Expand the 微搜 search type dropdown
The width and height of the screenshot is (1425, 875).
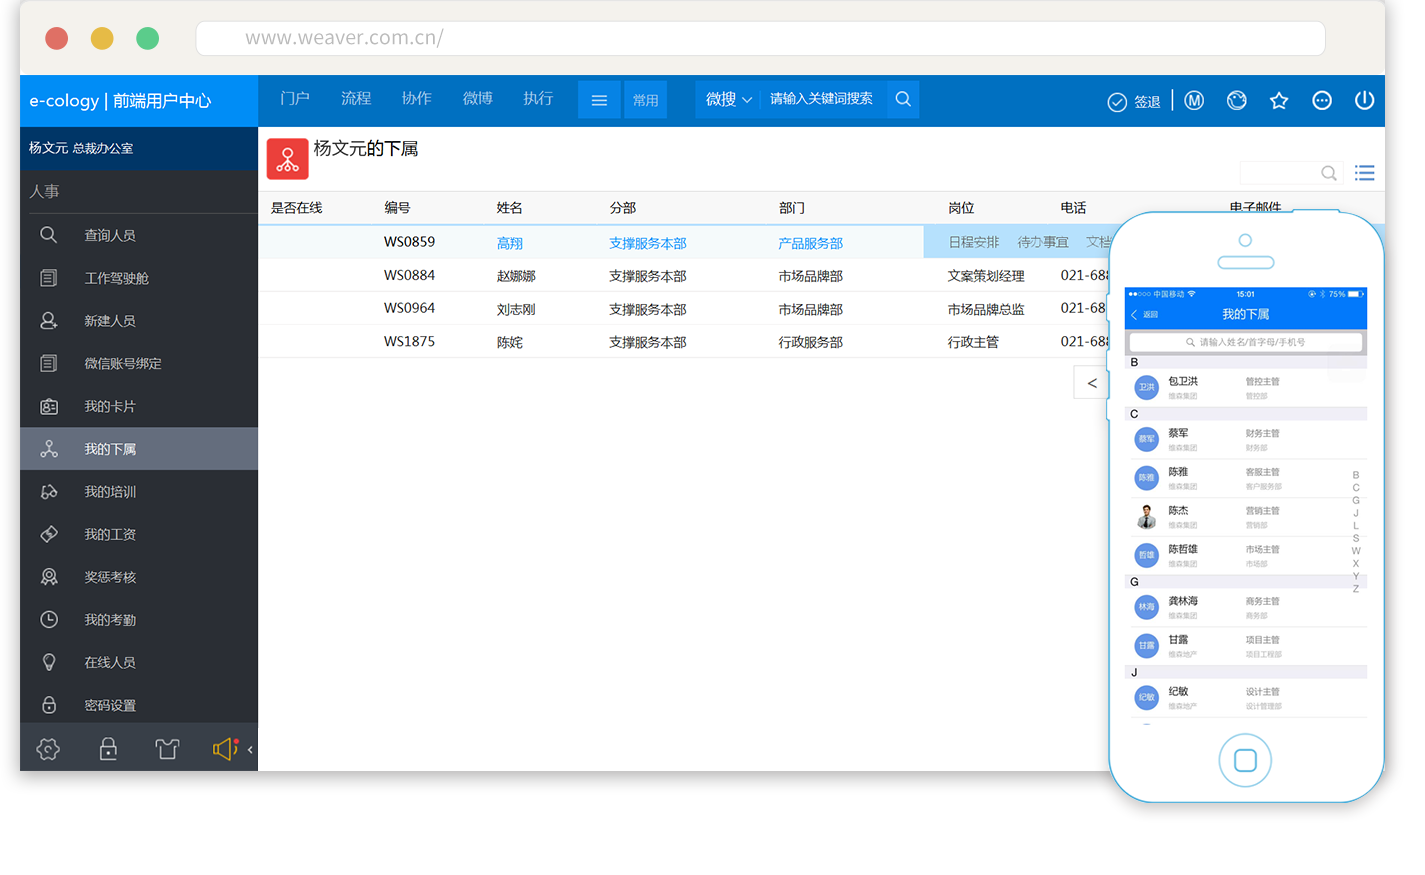(x=728, y=99)
